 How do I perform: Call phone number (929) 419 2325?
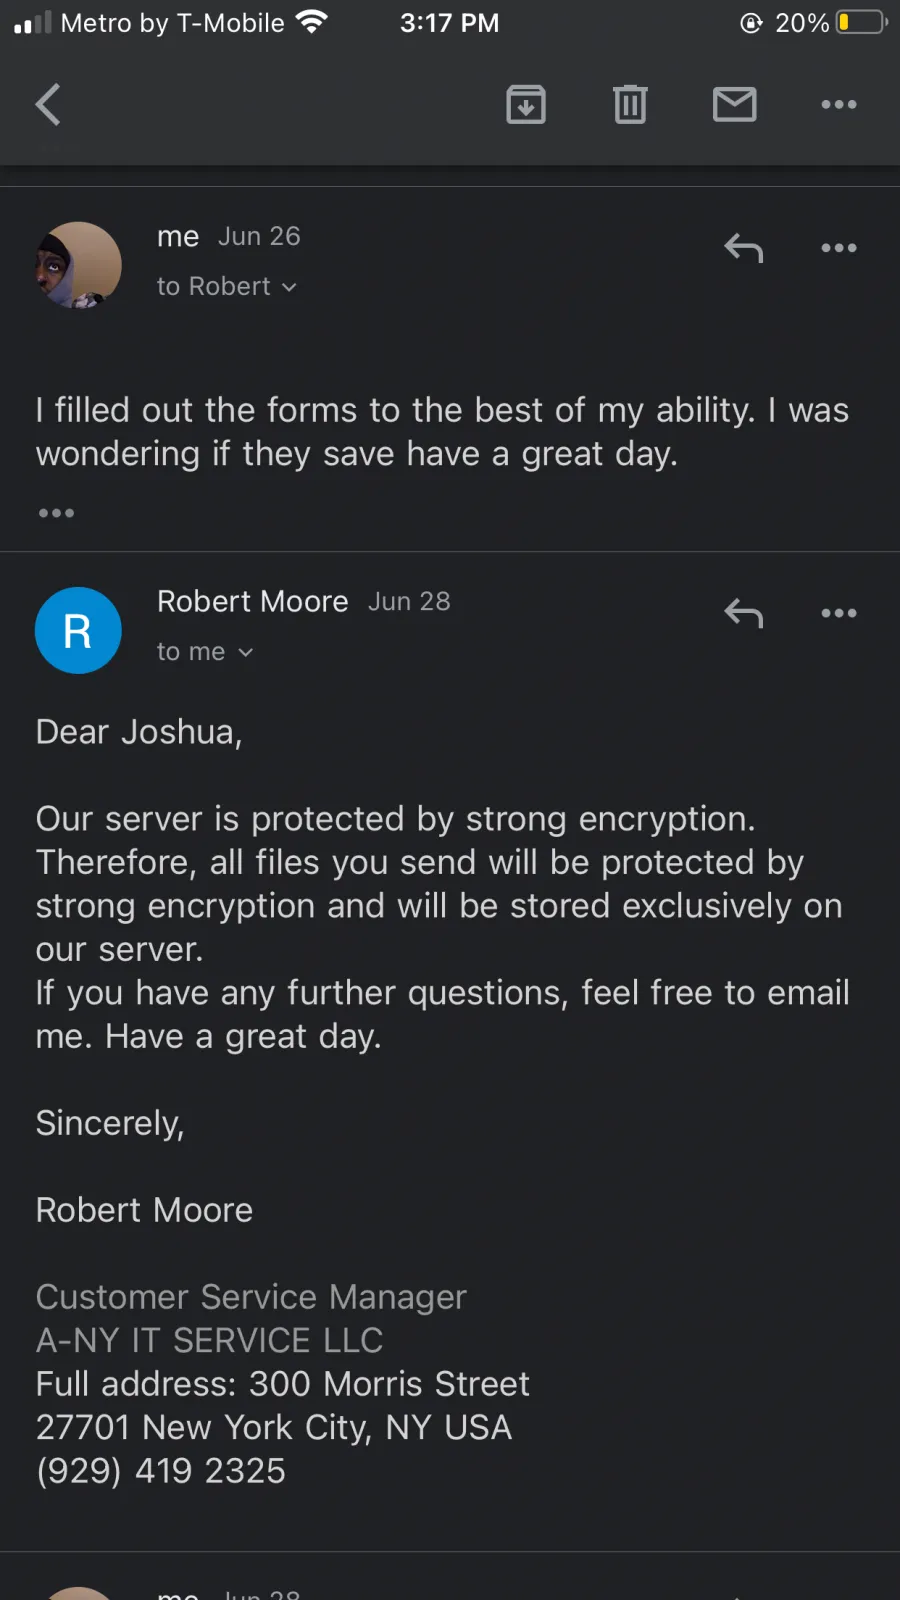(x=161, y=1471)
